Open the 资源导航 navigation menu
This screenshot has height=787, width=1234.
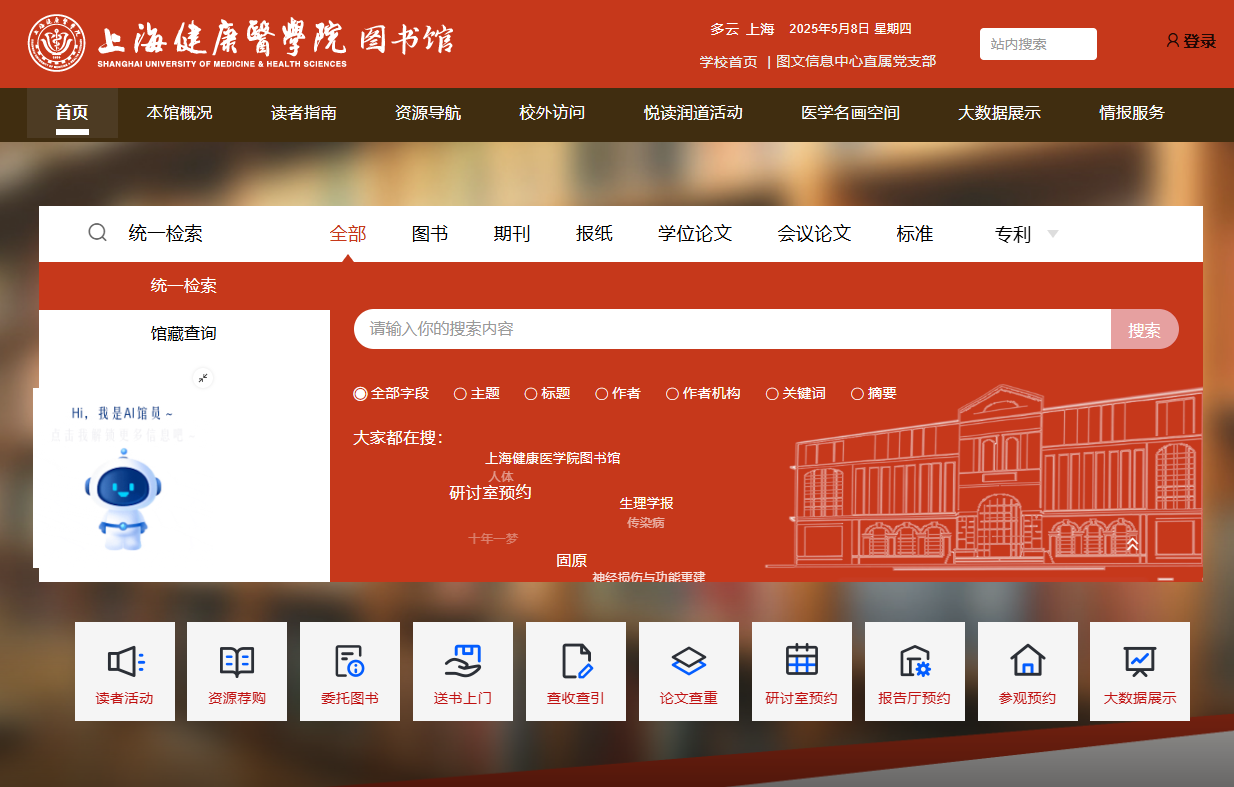point(427,113)
